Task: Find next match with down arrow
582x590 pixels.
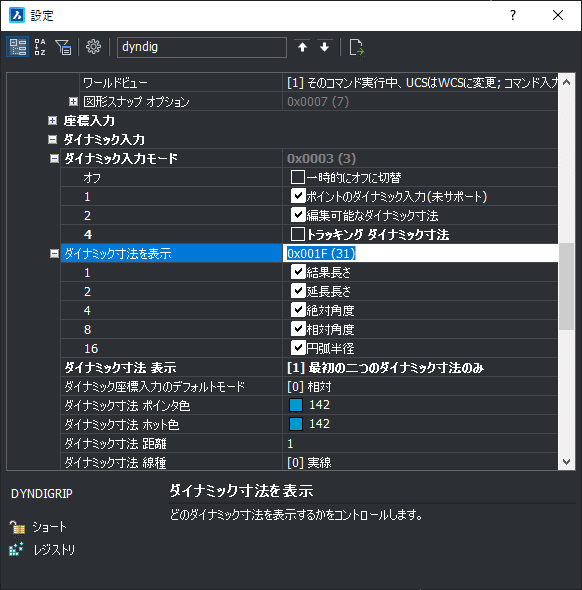Action: point(324,47)
